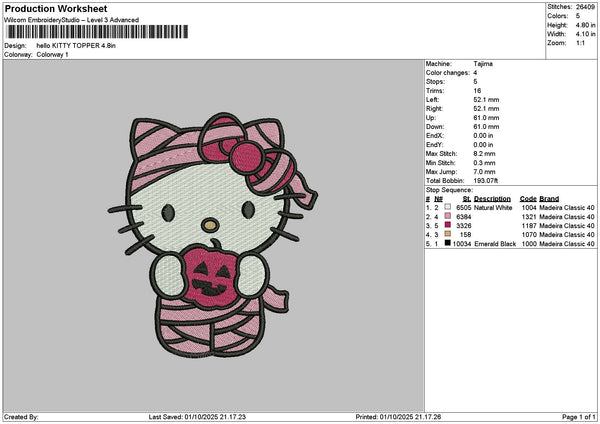The height and width of the screenshot is (424, 600).
Task: Select the Min Stitch value 0.3 mm
Action: 484,163
